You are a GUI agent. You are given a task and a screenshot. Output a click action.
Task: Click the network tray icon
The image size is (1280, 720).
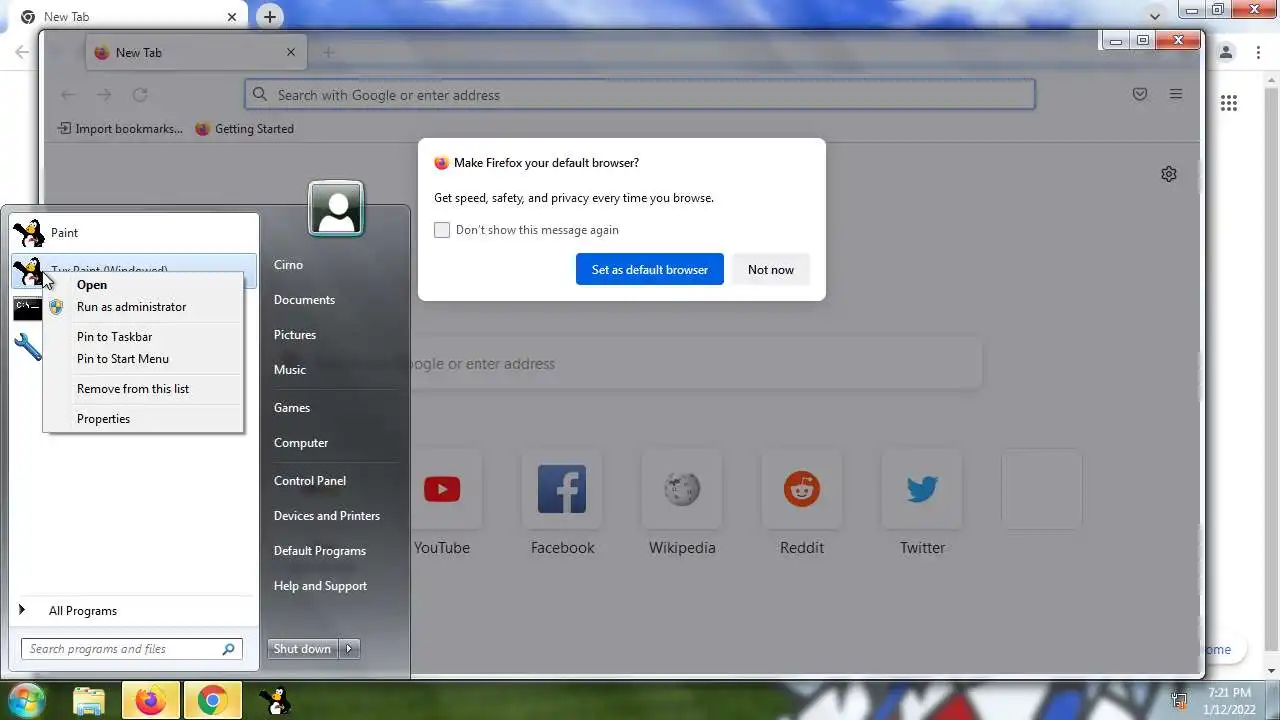coord(1180,701)
